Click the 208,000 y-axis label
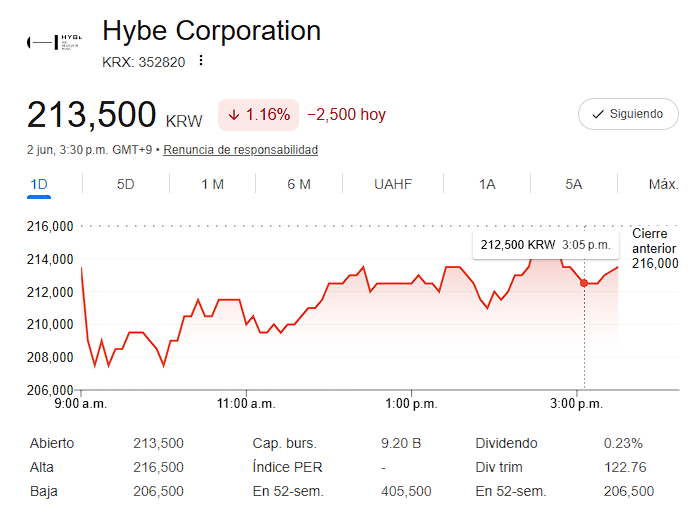Image resolution: width=693 pixels, height=532 pixels. (x=50, y=357)
